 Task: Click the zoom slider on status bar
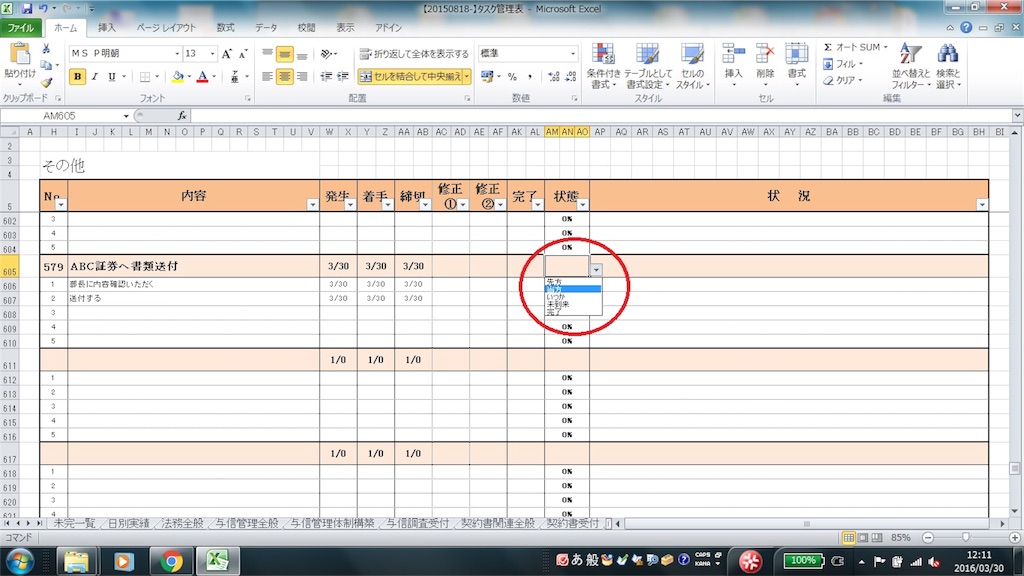click(965, 537)
